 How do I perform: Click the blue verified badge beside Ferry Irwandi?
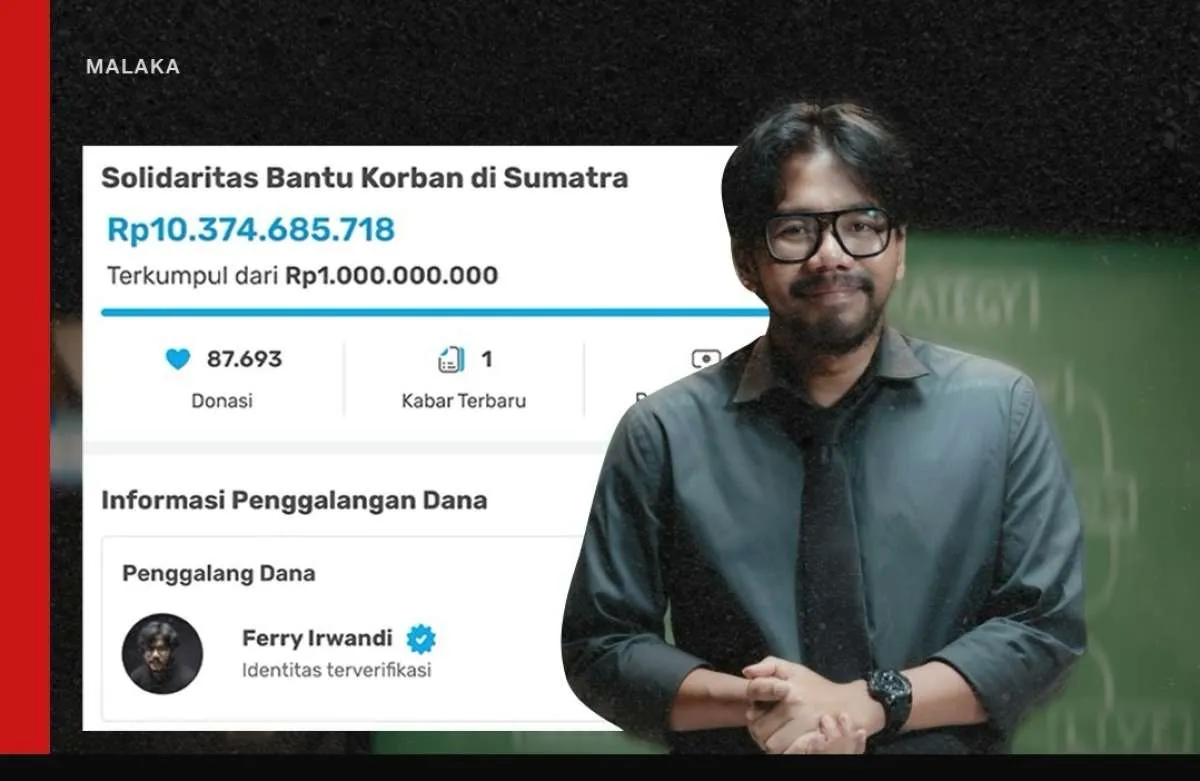pos(421,638)
